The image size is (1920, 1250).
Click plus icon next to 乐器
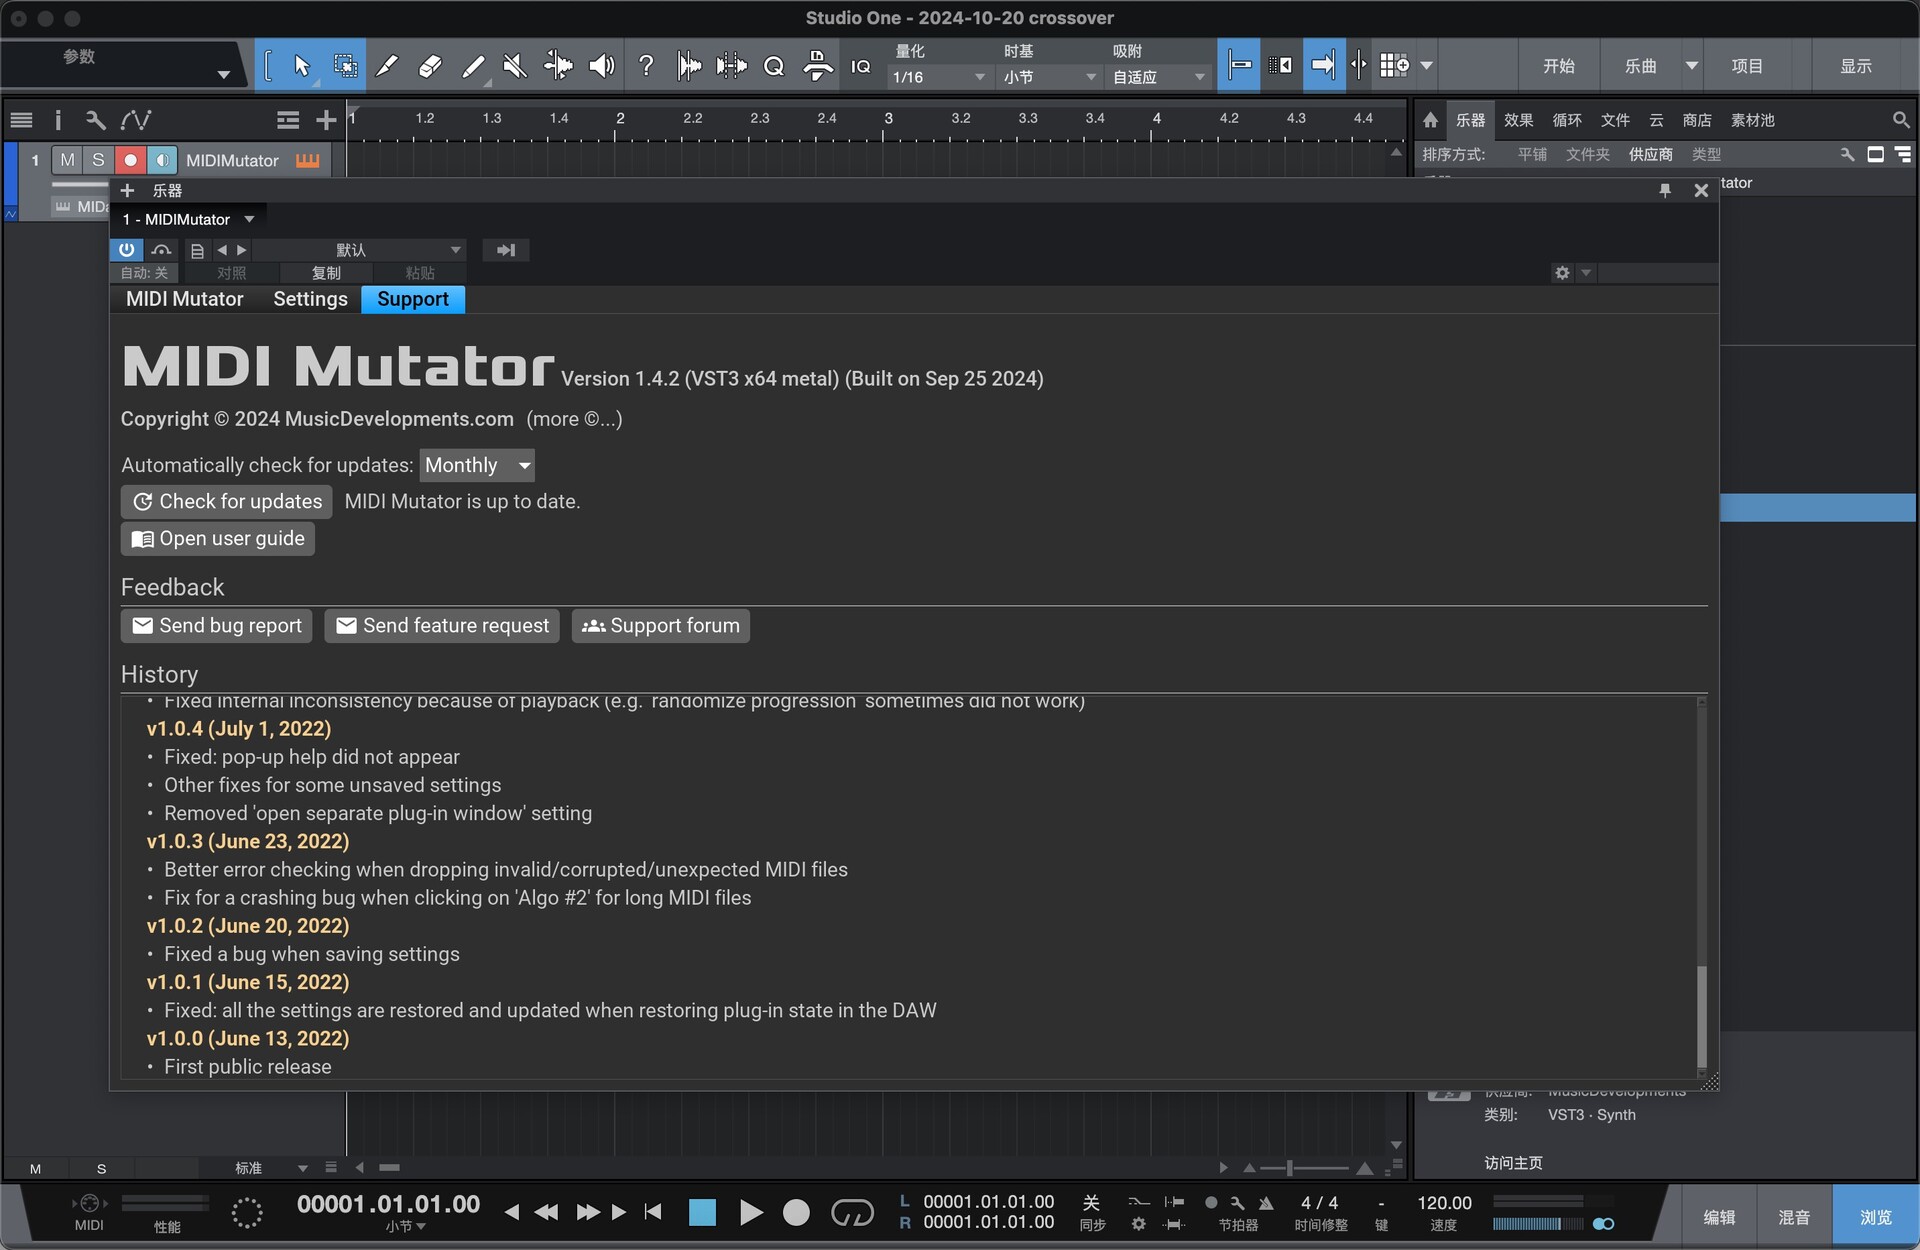click(x=127, y=190)
